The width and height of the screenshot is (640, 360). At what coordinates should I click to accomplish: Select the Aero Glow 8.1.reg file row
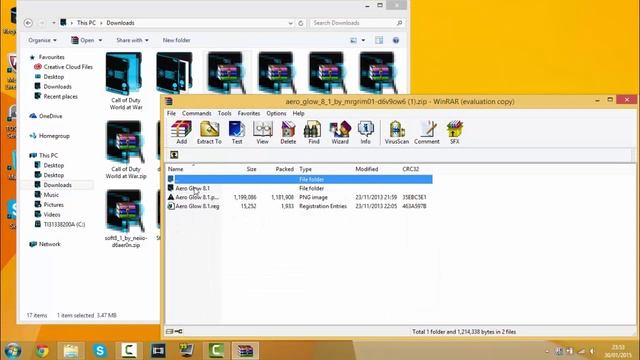point(300,206)
